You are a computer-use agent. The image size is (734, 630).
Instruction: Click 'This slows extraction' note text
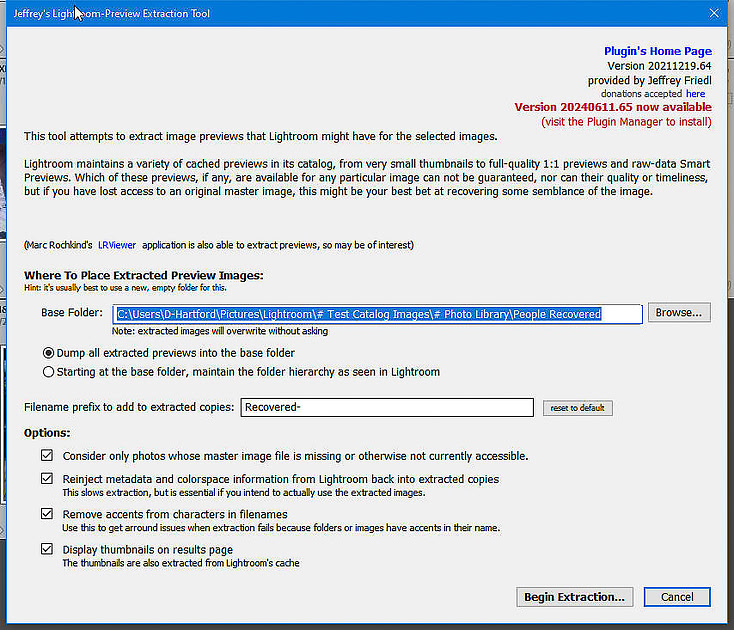244,492
